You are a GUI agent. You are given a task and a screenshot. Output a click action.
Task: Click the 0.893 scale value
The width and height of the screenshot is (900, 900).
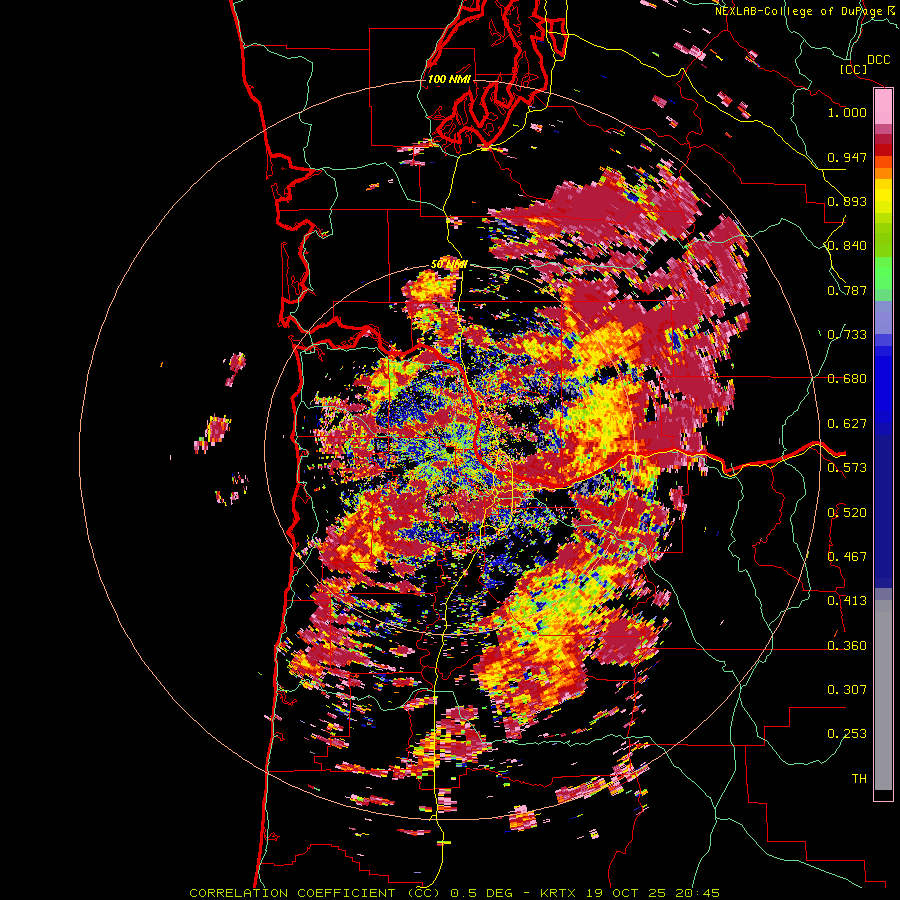pos(847,201)
